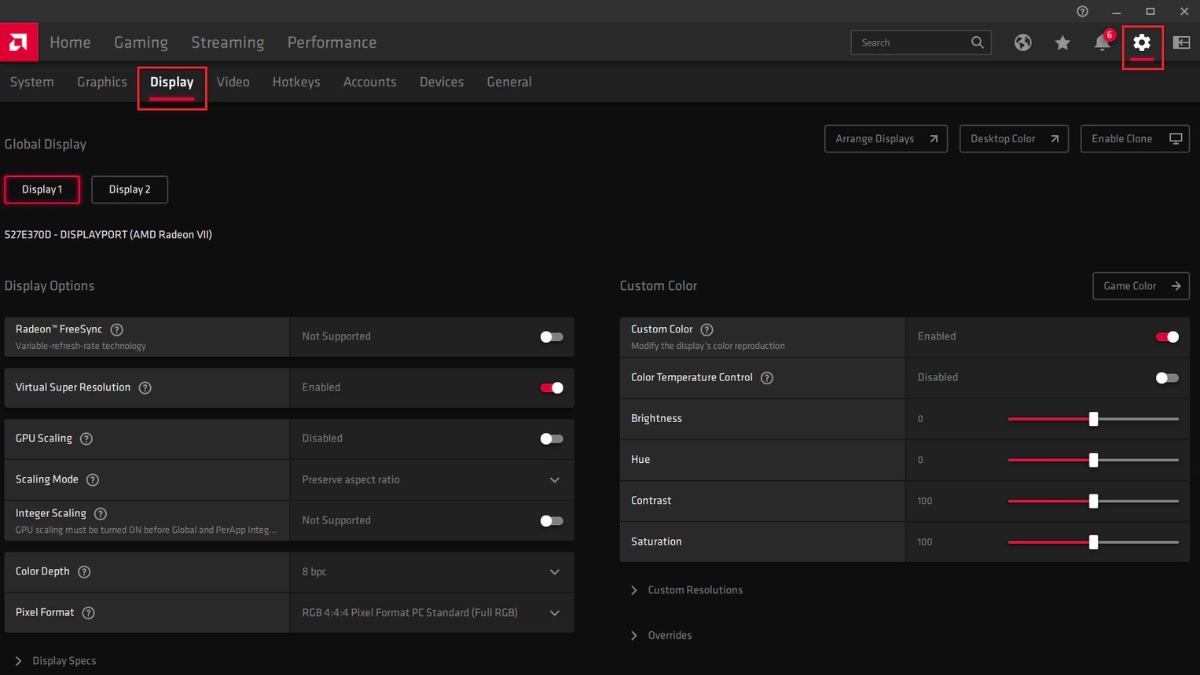Open the favorites star icon
The image size is (1200, 675).
[1062, 43]
